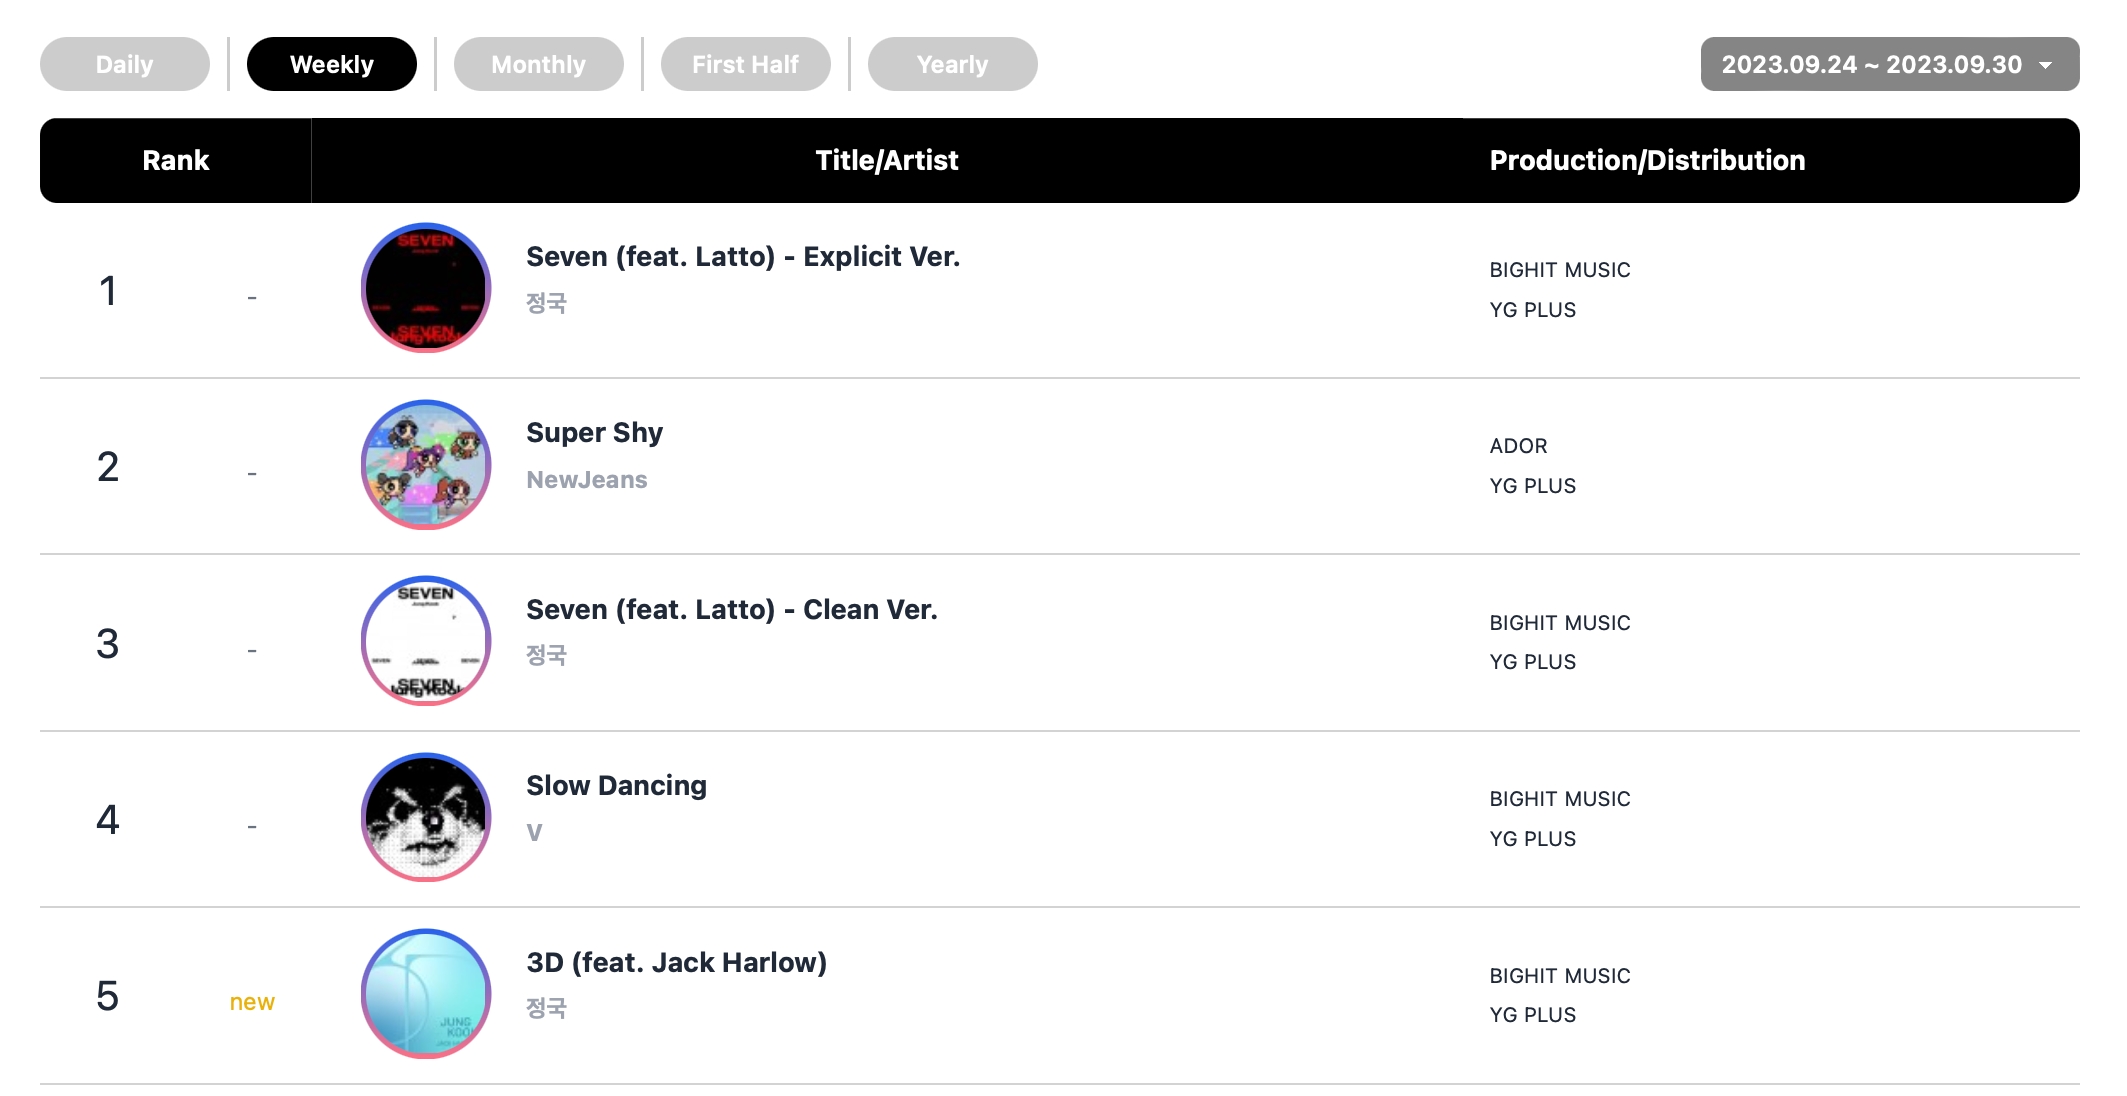Screen dimensions: 2127x1096
Task: Open the Slow Dancing song title
Action: 616,786
